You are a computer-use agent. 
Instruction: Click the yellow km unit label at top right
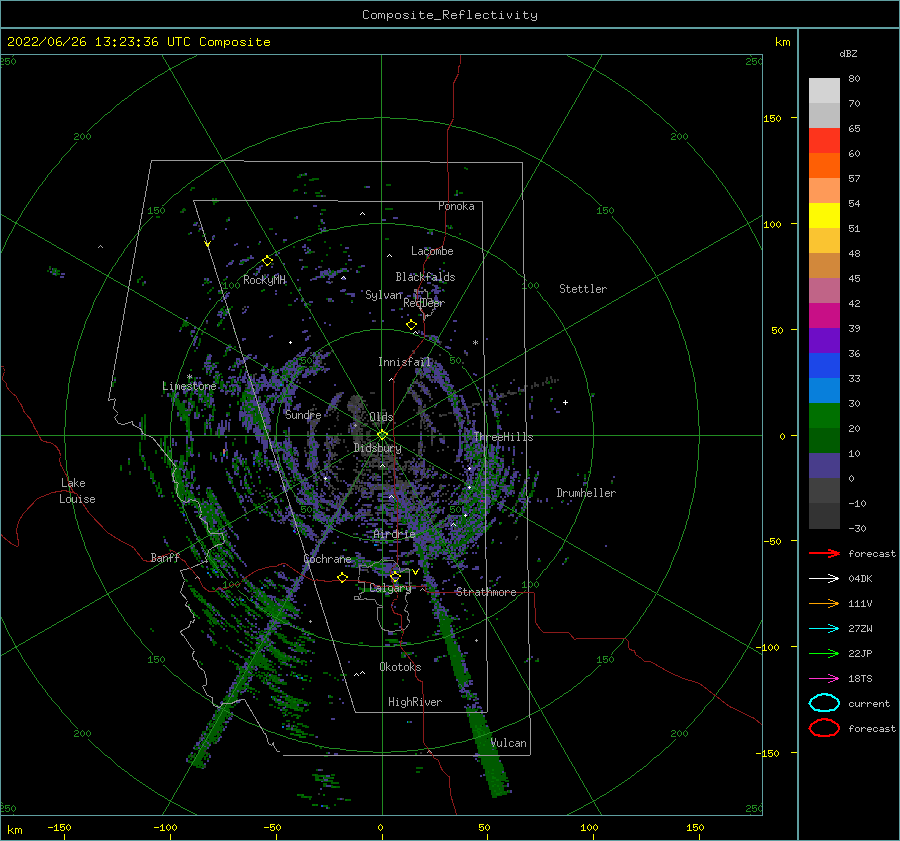pos(782,42)
